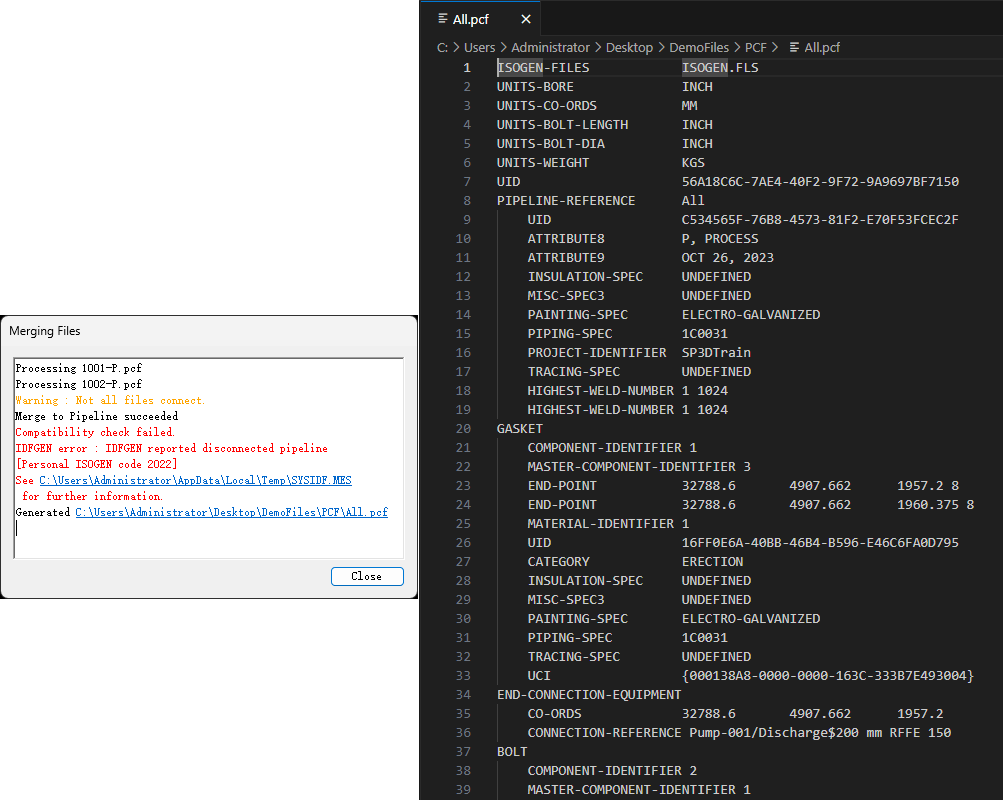Viewport: 1003px width, 800px height.
Task: Close the All.pcf editor tab
Action: tap(525, 19)
